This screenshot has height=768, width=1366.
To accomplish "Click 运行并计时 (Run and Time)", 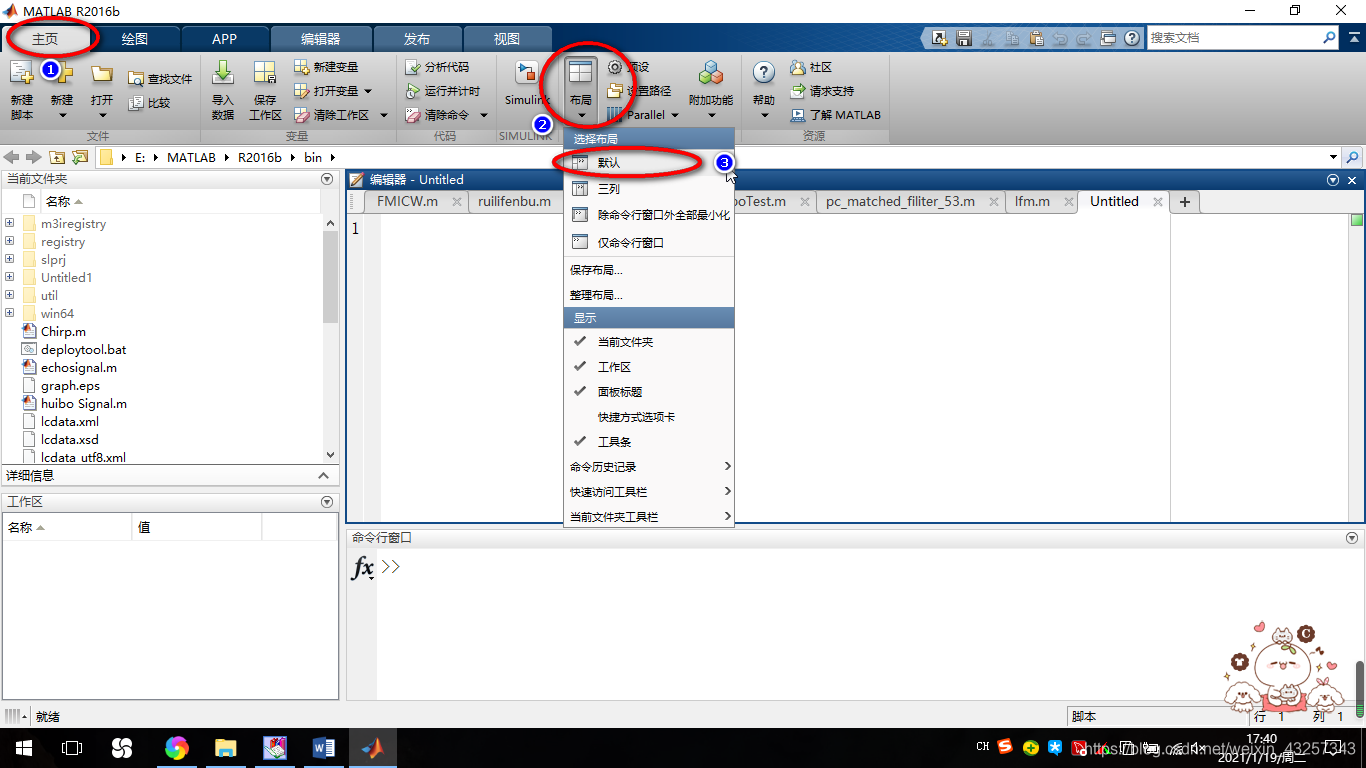I will 443,91.
